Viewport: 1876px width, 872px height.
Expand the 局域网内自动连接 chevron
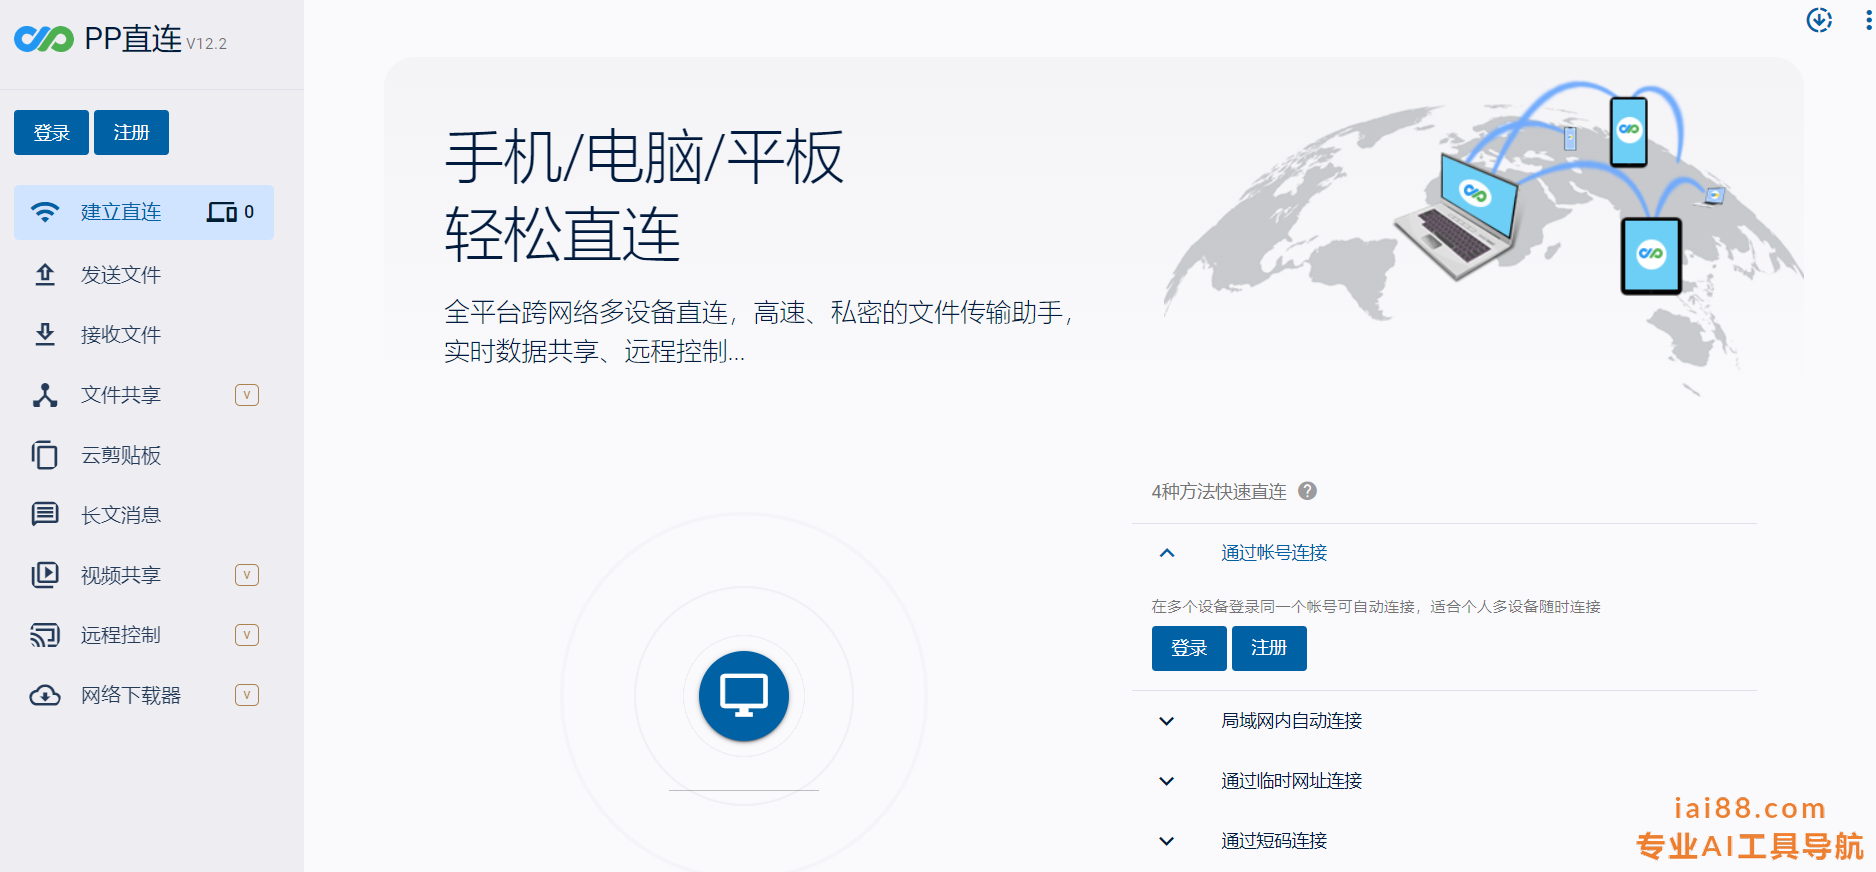pyautogui.click(x=1167, y=721)
